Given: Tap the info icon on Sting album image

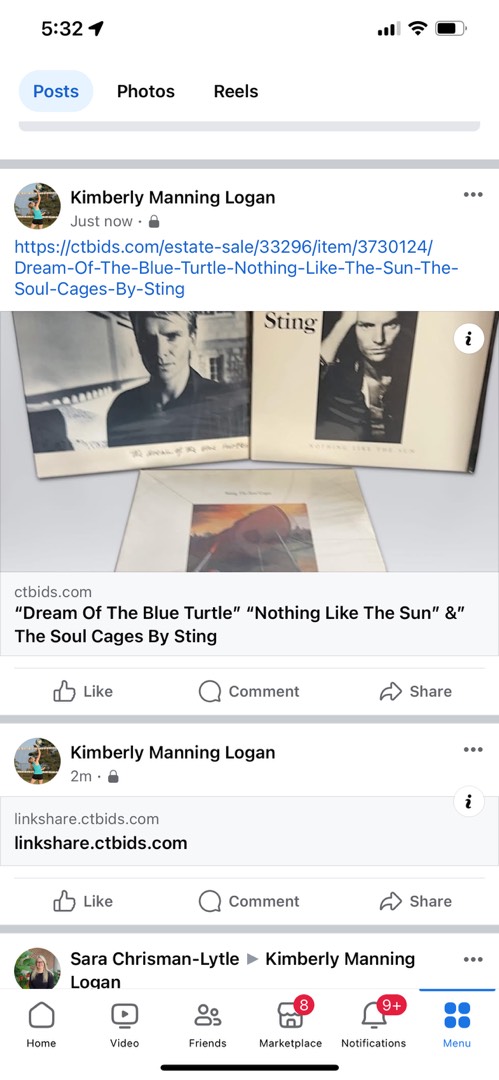Looking at the screenshot, I should [x=469, y=339].
